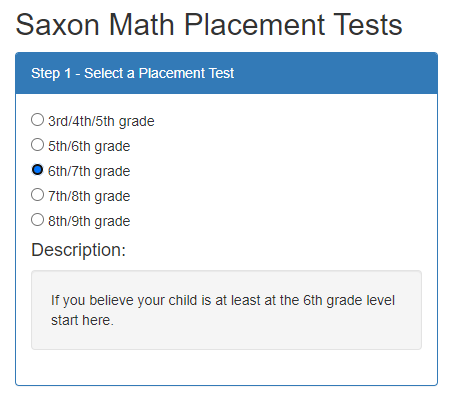Choose the 5th/6th grade radio circle

point(37,145)
